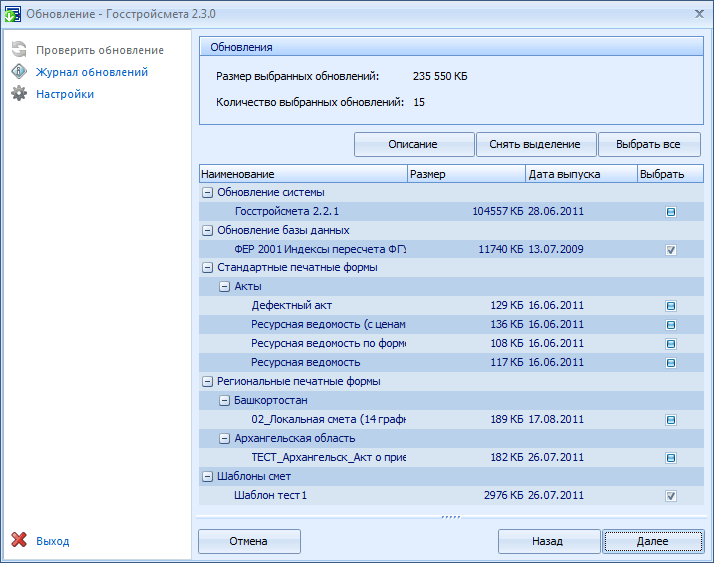Uncheck the Шаблон тест1 checkbox
The height and width of the screenshot is (563, 714).
pyautogui.click(x=671, y=496)
